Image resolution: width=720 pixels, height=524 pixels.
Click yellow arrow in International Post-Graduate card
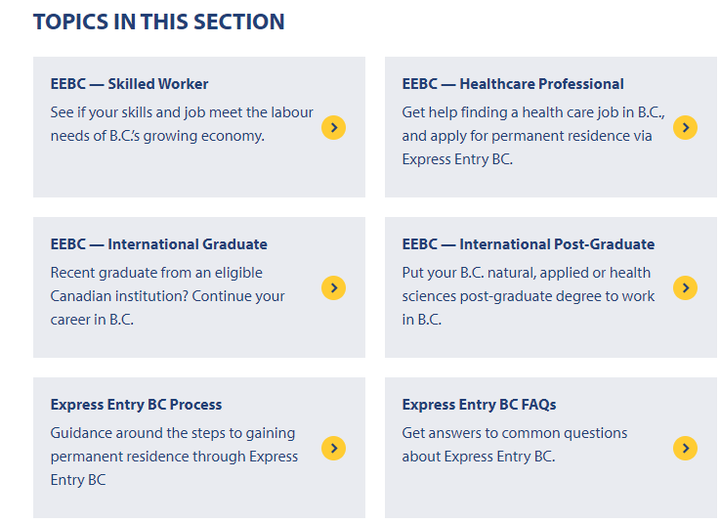(685, 287)
